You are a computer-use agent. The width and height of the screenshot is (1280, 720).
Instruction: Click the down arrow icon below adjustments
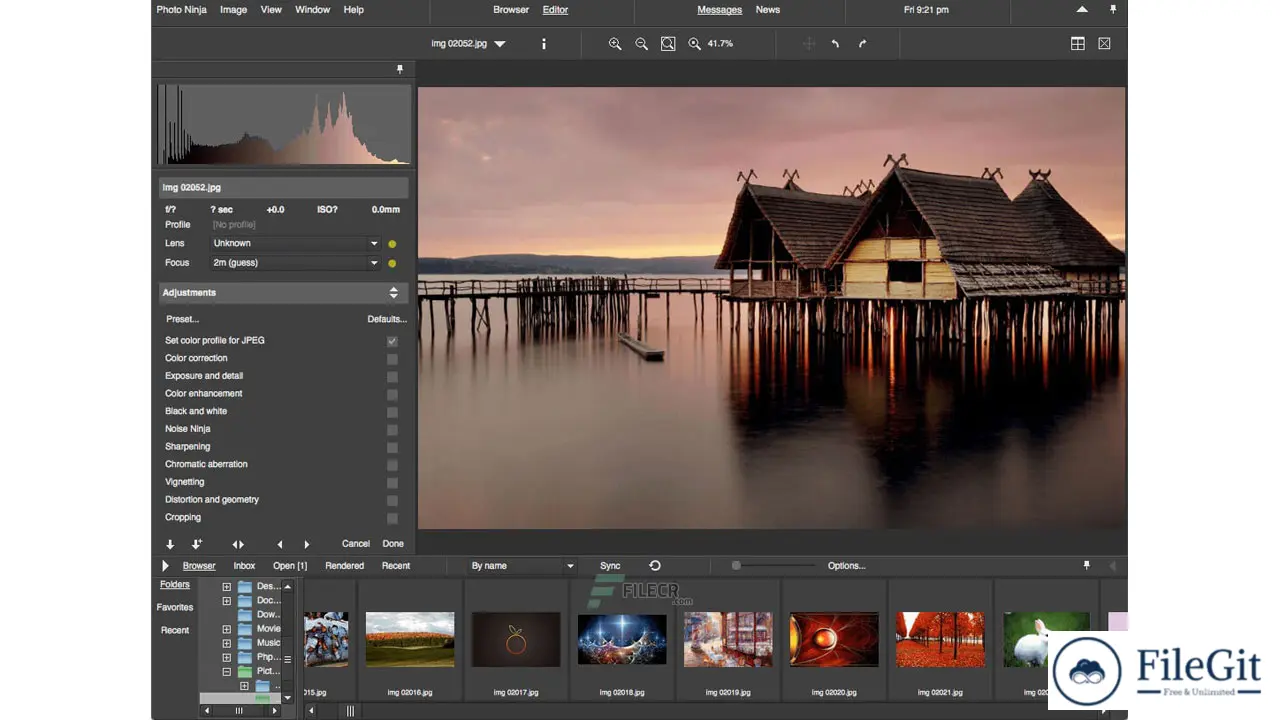pos(170,544)
